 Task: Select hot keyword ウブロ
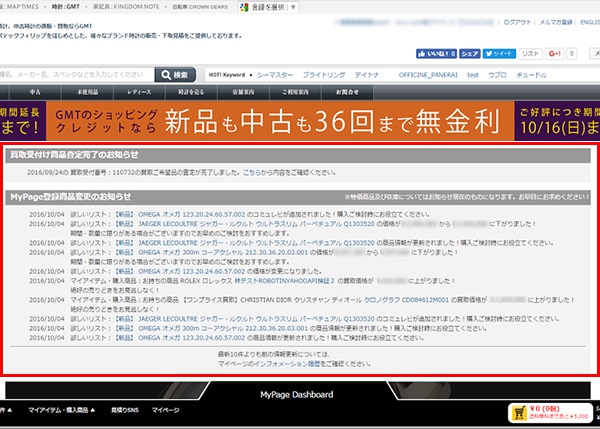click(497, 75)
